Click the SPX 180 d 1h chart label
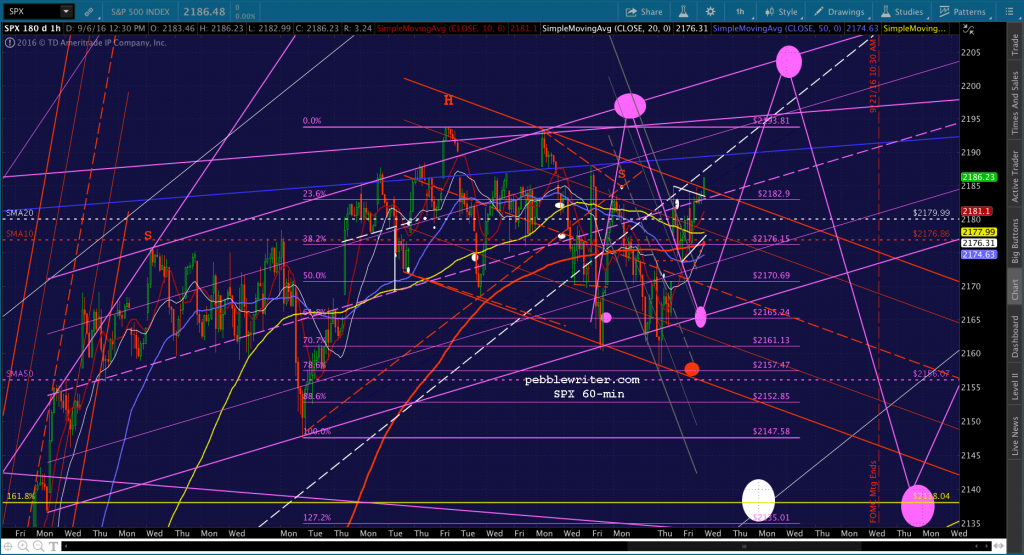1024x555 pixels. (32, 29)
